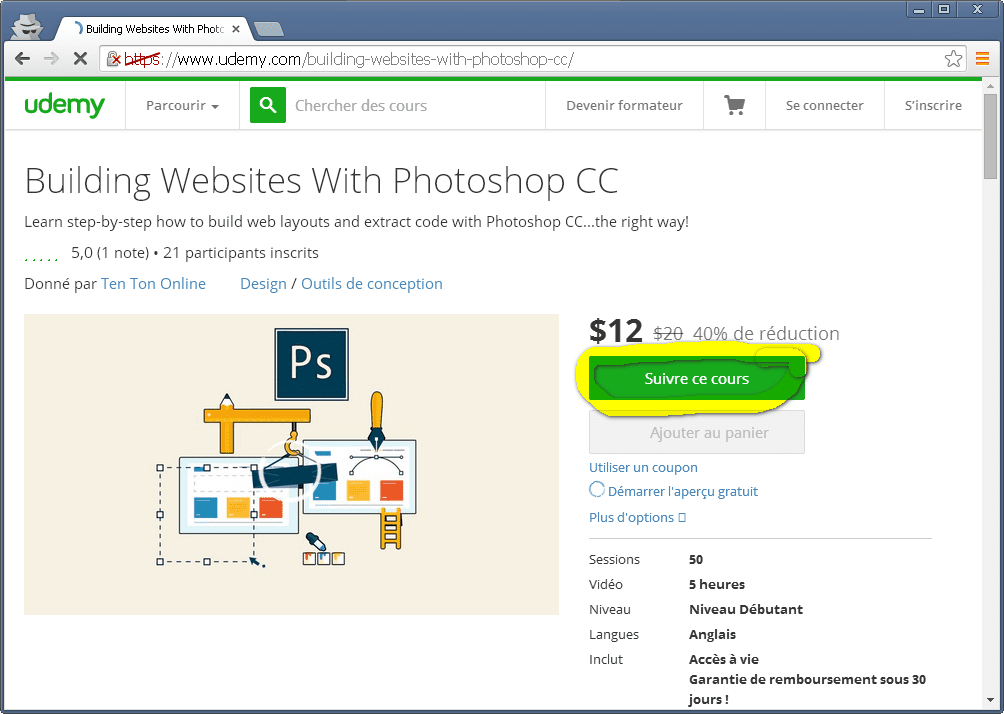Click the page vertical scrollbar thumb
Screen dimensions: 1004x714
pos(991,138)
